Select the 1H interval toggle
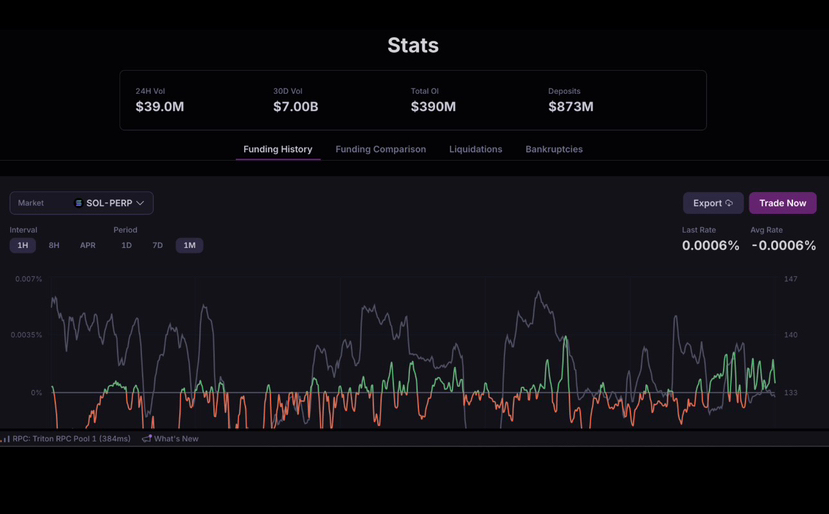 (23, 245)
